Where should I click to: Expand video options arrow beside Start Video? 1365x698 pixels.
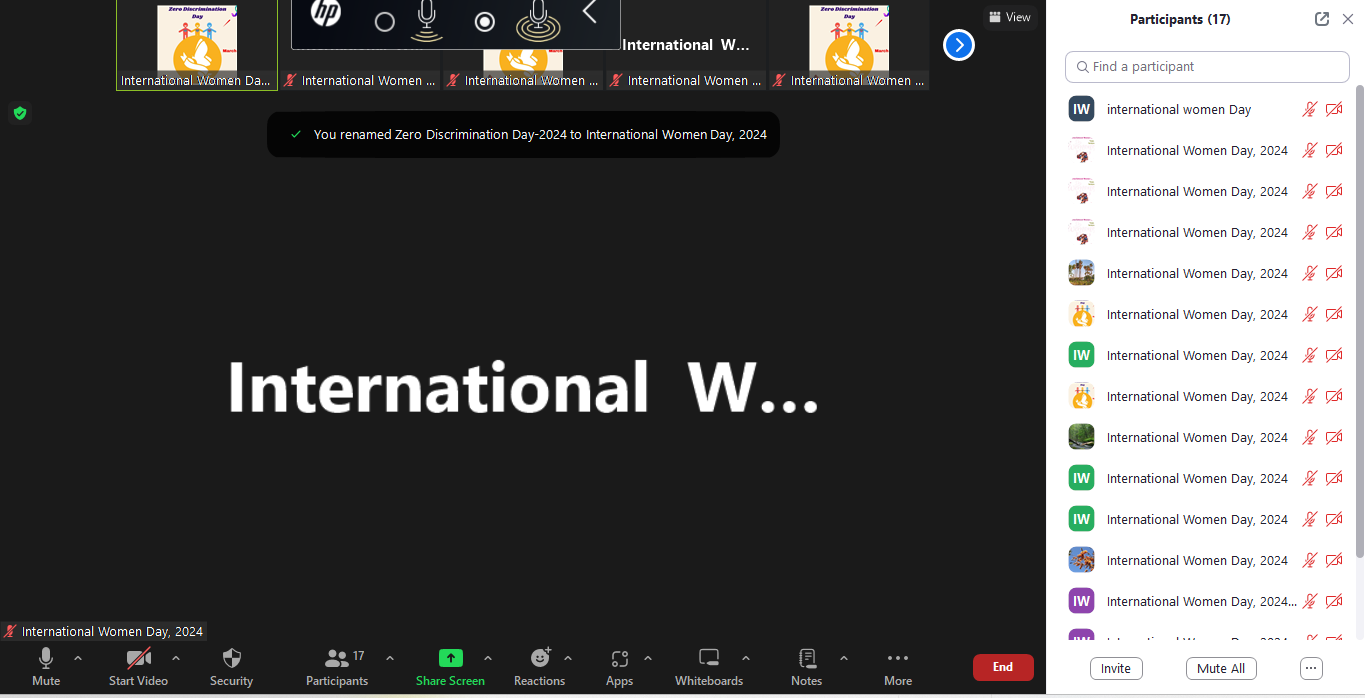(x=176, y=658)
